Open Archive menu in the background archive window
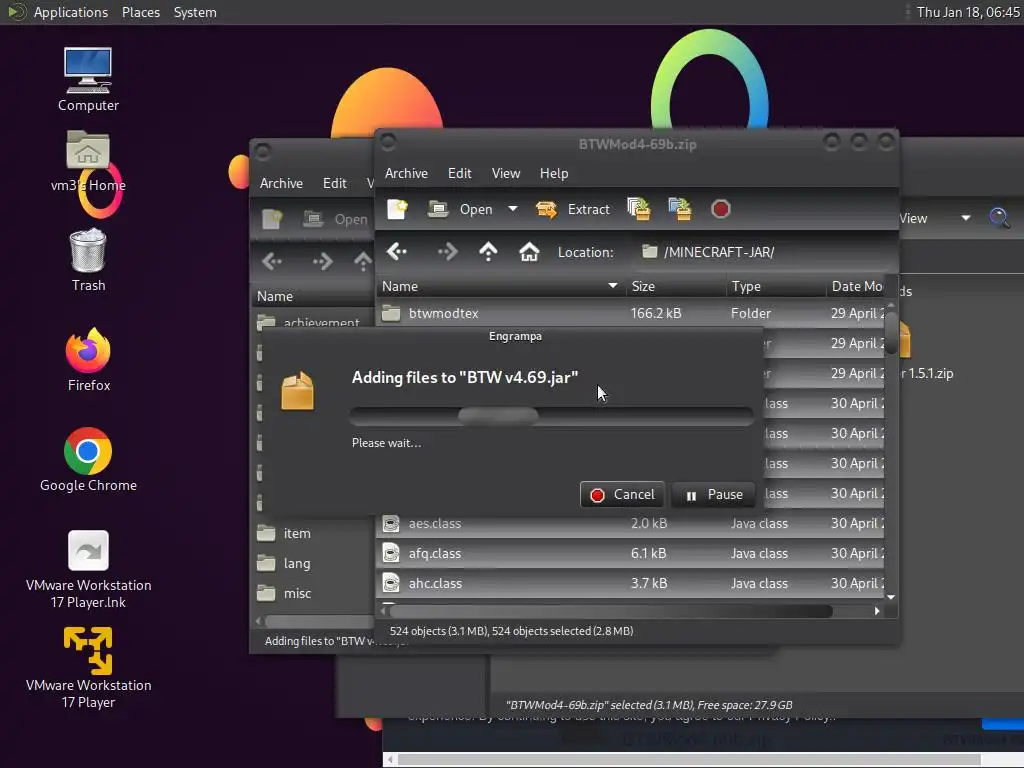 (281, 184)
